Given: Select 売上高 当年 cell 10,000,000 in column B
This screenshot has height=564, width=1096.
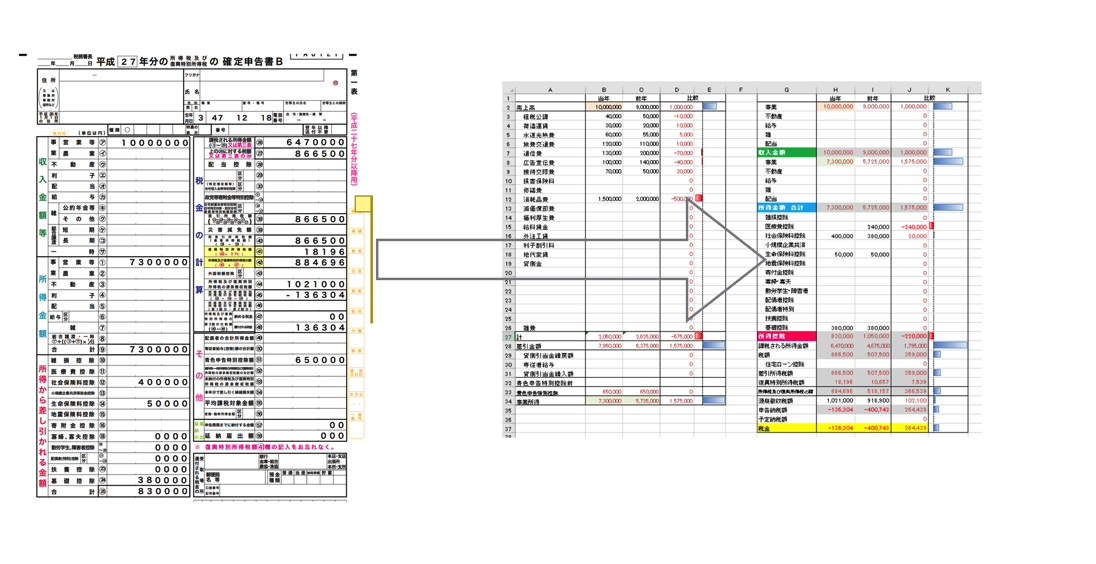Looking at the screenshot, I should click(x=604, y=107).
